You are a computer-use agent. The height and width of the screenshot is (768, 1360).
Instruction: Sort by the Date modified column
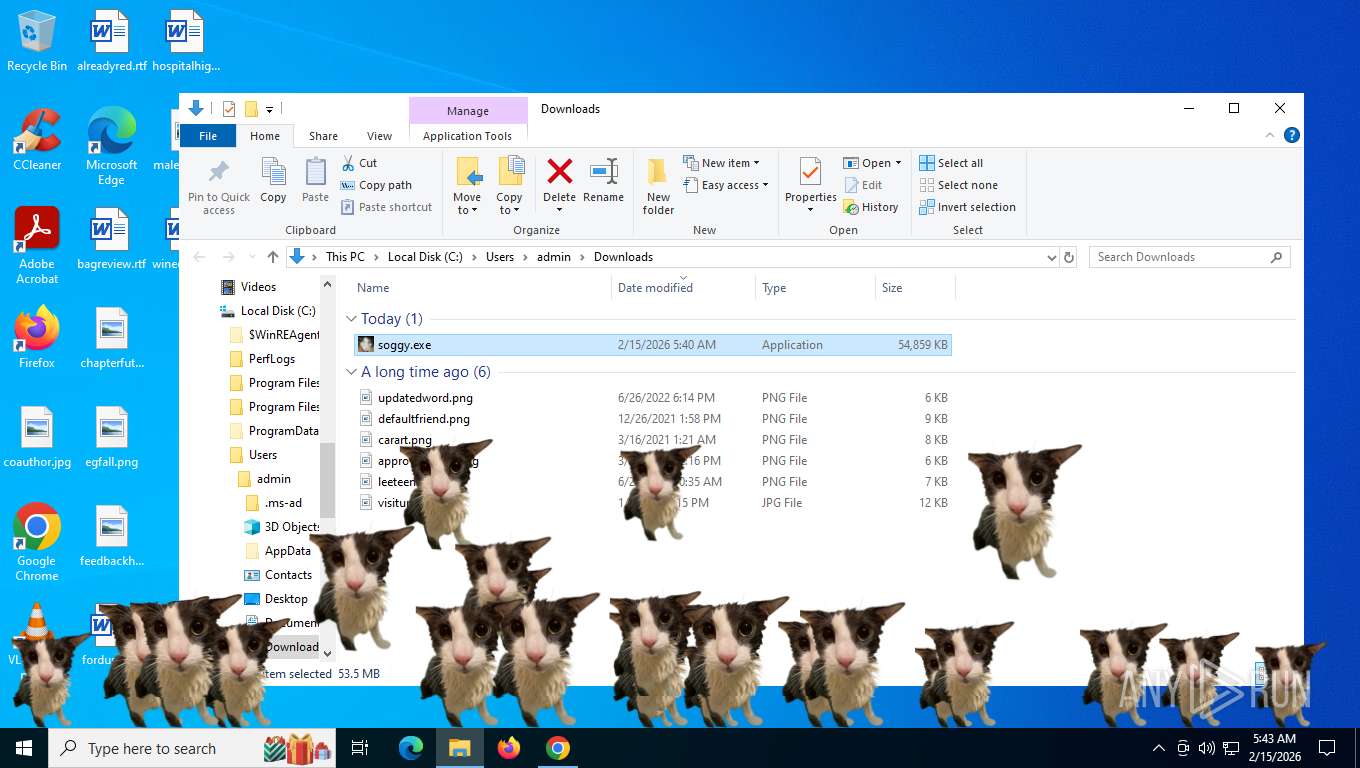click(683, 288)
